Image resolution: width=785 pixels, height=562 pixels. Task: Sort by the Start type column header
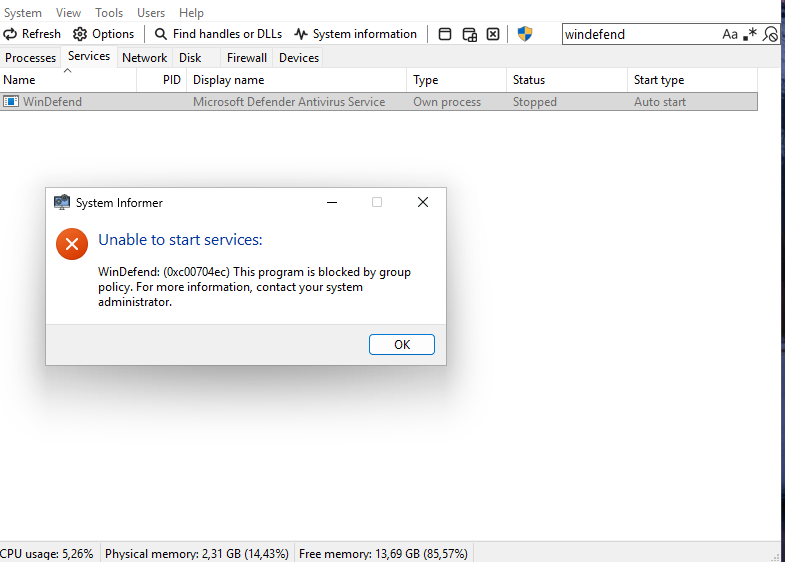point(692,80)
